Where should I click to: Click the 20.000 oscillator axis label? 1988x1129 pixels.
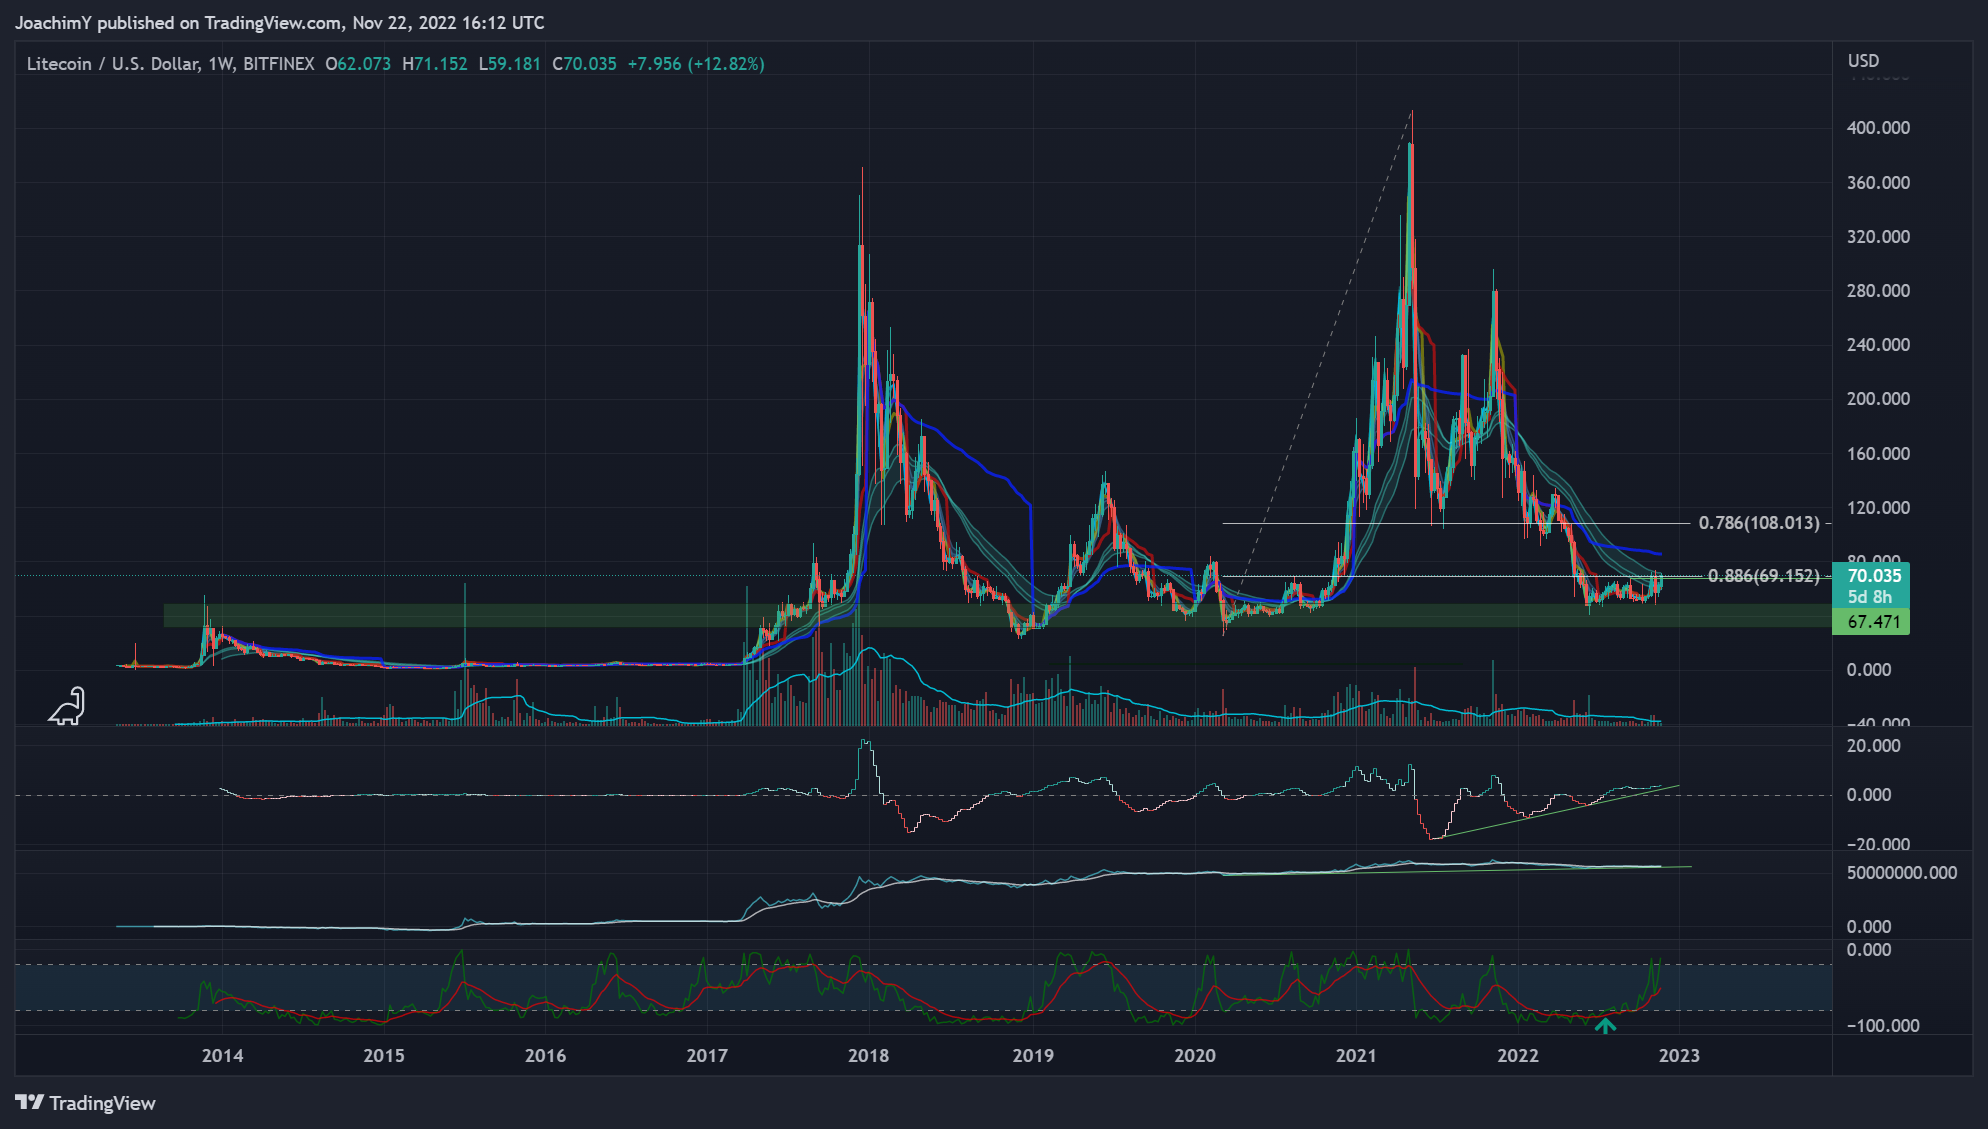(x=1874, y=746)
